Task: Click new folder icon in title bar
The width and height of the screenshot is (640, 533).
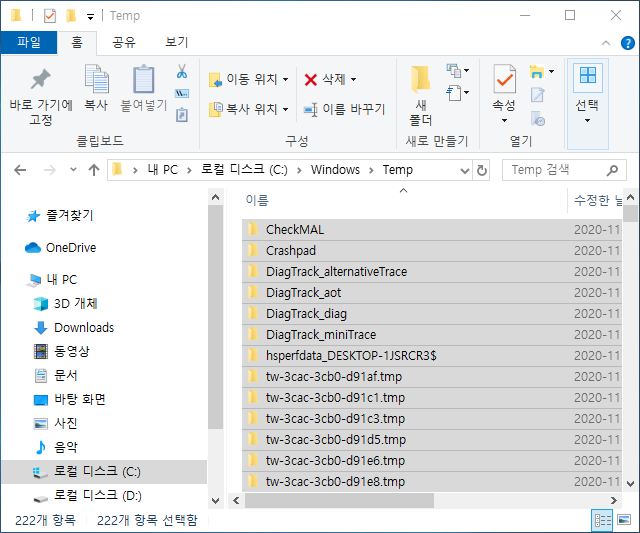Action: pos(71,16)
